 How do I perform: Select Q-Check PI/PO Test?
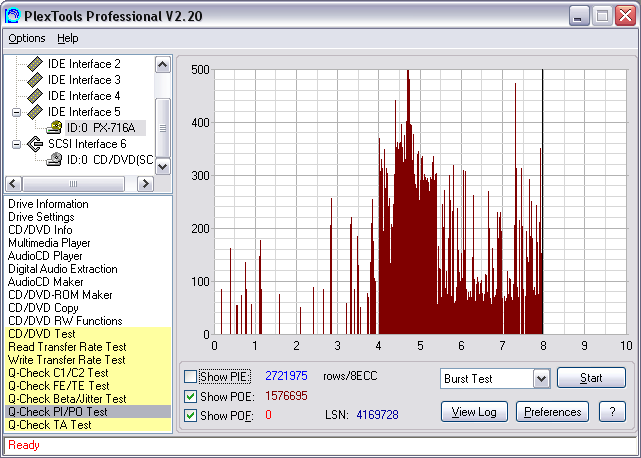click(x=88, y=412)
